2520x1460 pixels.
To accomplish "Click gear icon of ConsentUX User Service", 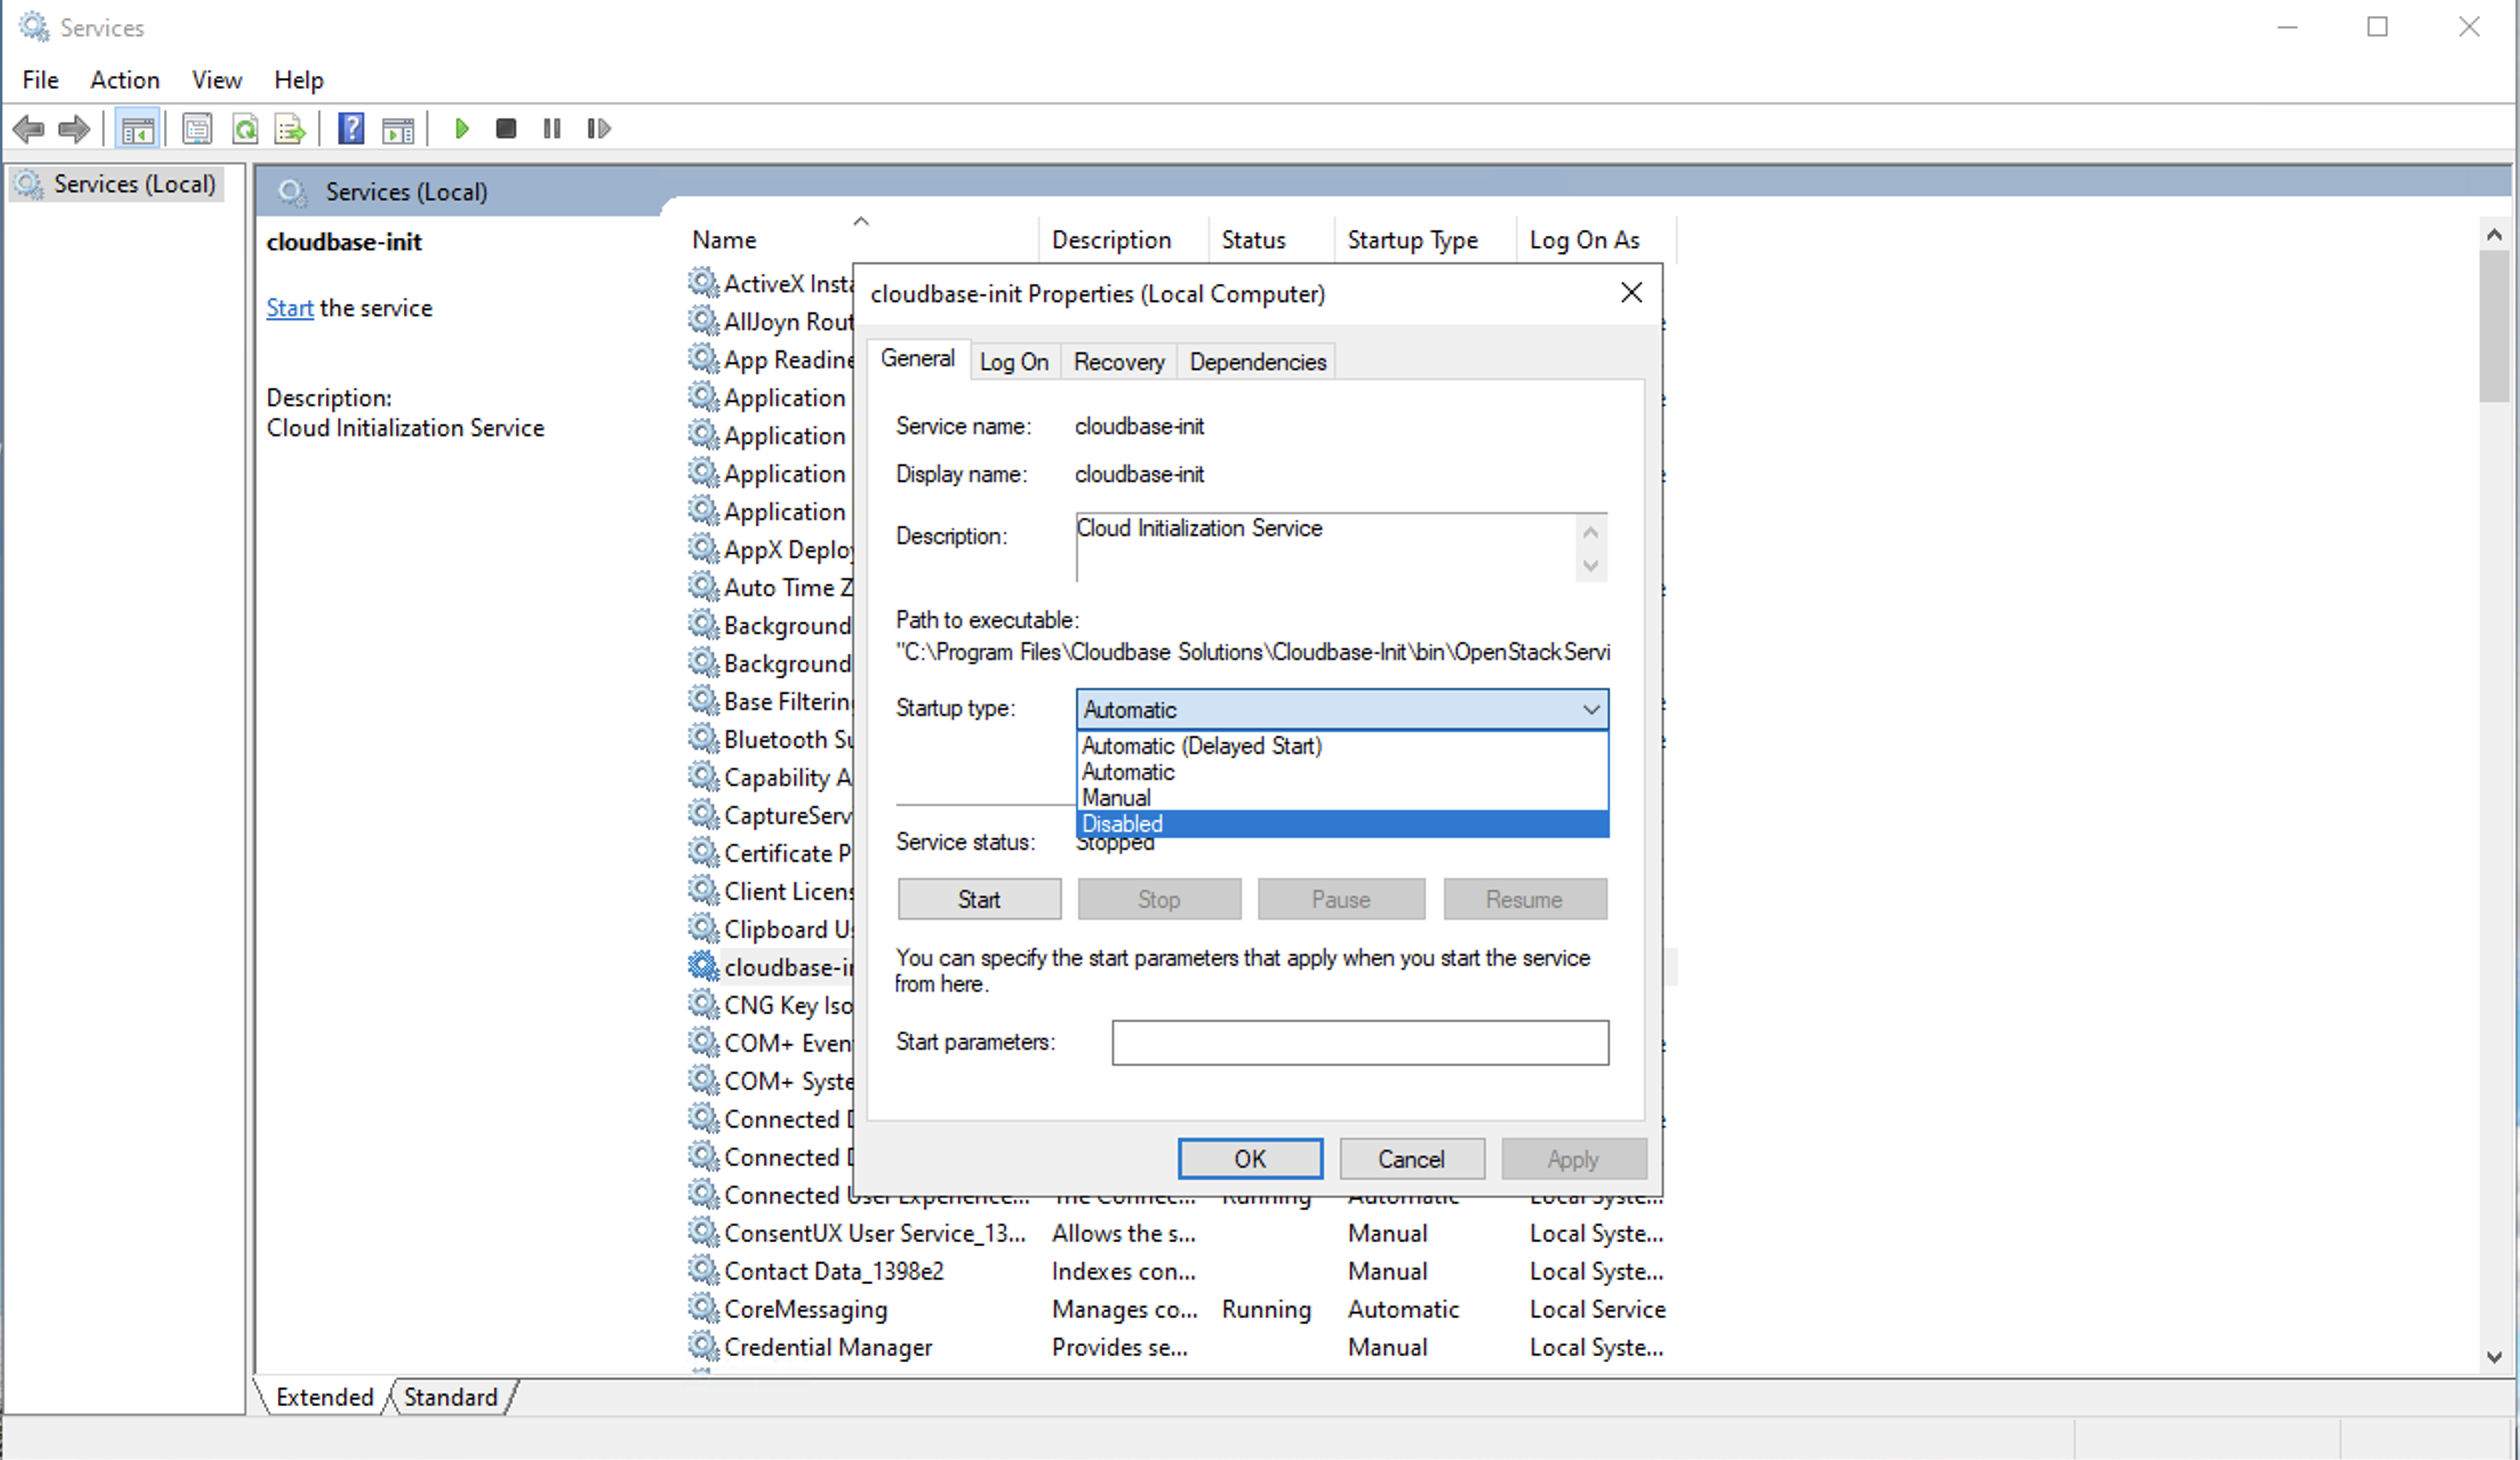I will [x=704, y=1232].
